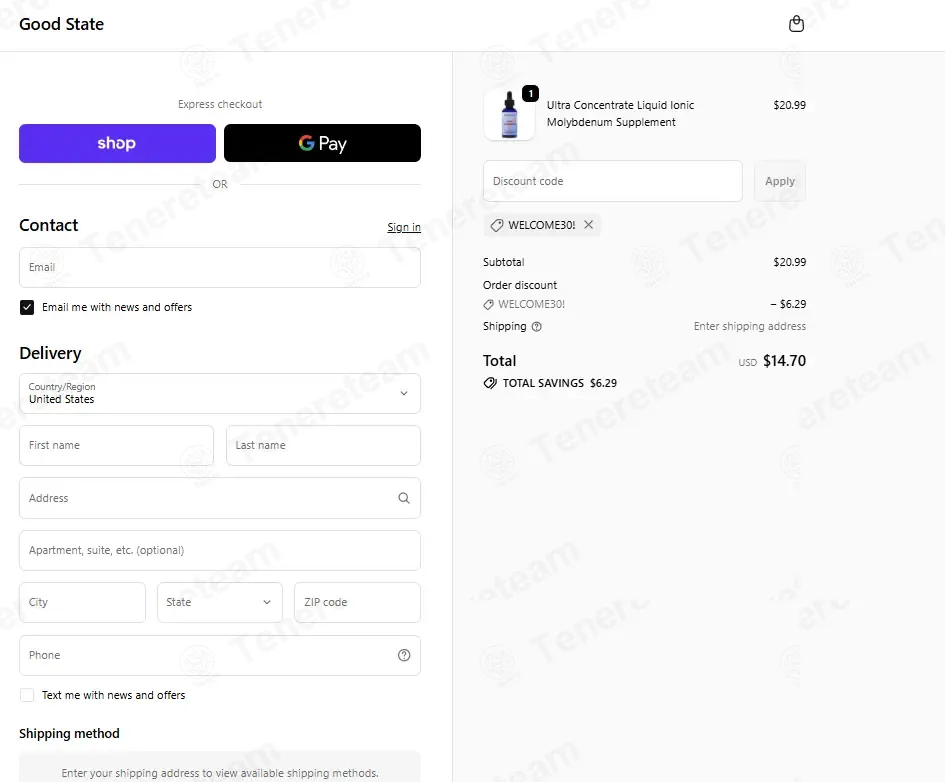945x782 pixels.
Task: Click the Molybdenum Supplement product thumbnail
Action: (509, 114)
